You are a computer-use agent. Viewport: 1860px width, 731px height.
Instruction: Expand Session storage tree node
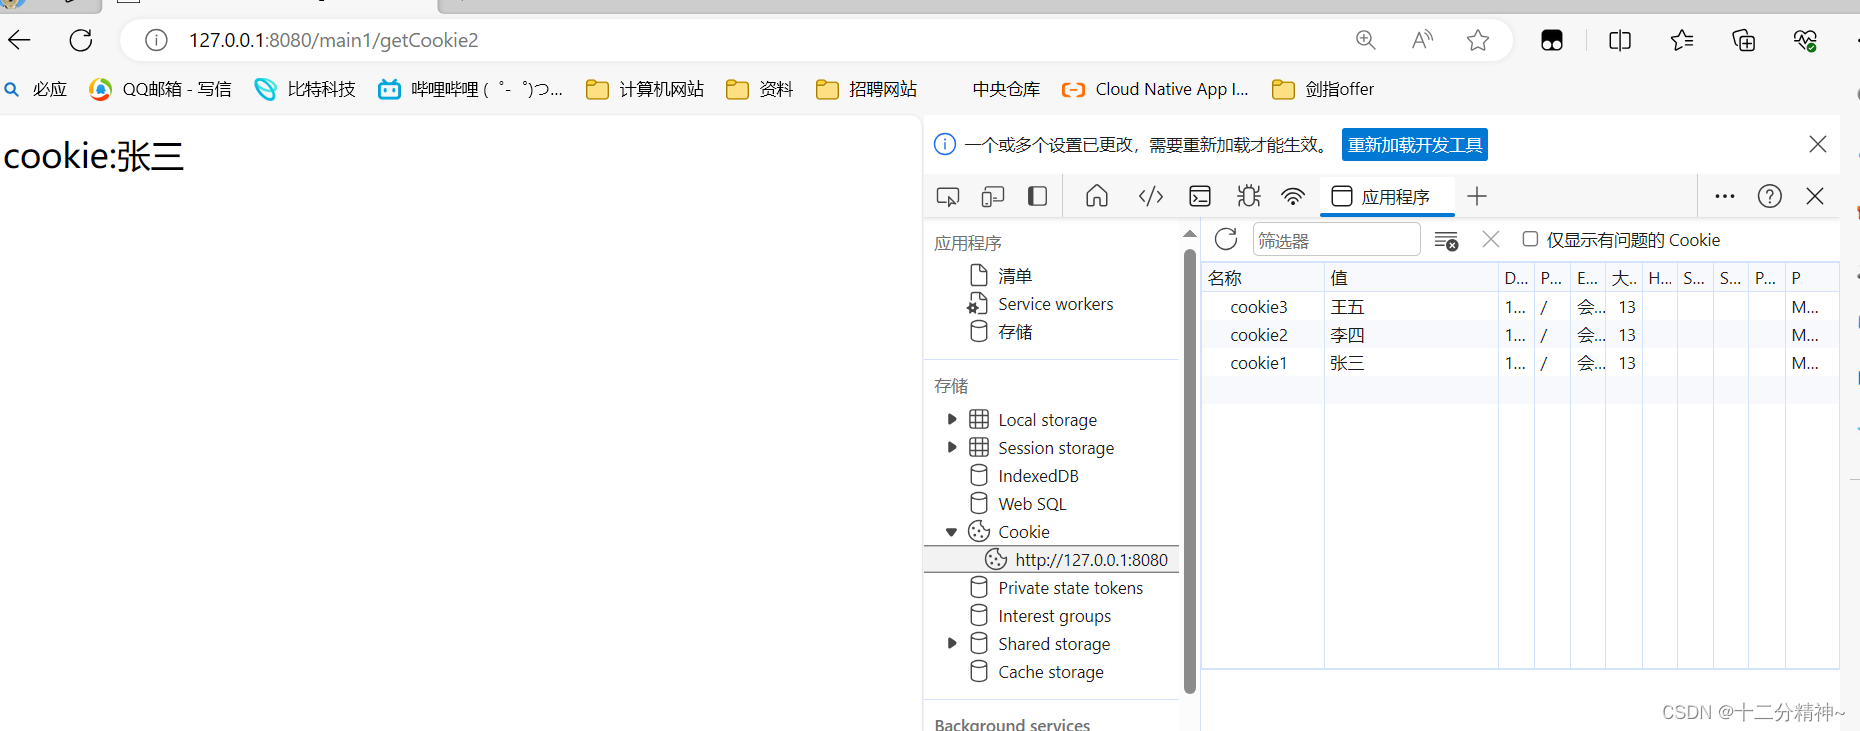952,447
